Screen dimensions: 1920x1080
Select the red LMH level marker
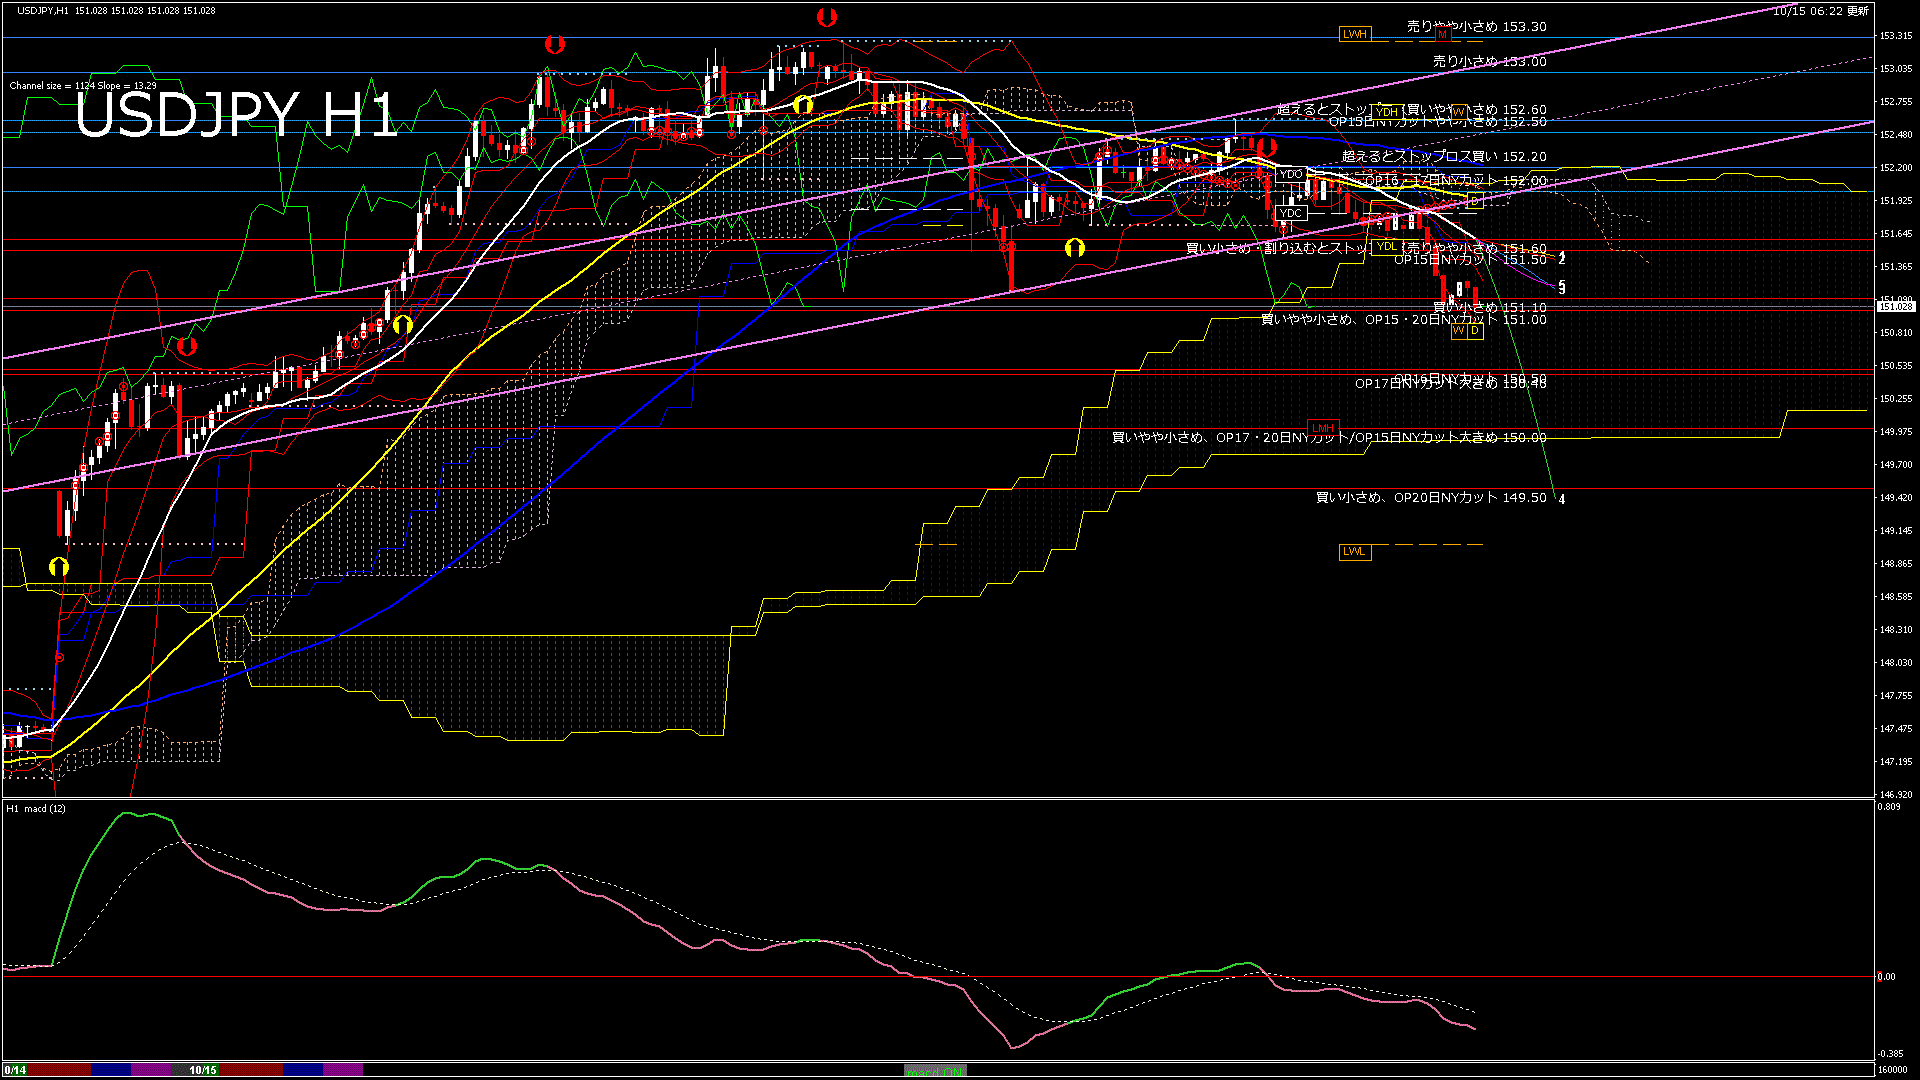click(1322, 428)
